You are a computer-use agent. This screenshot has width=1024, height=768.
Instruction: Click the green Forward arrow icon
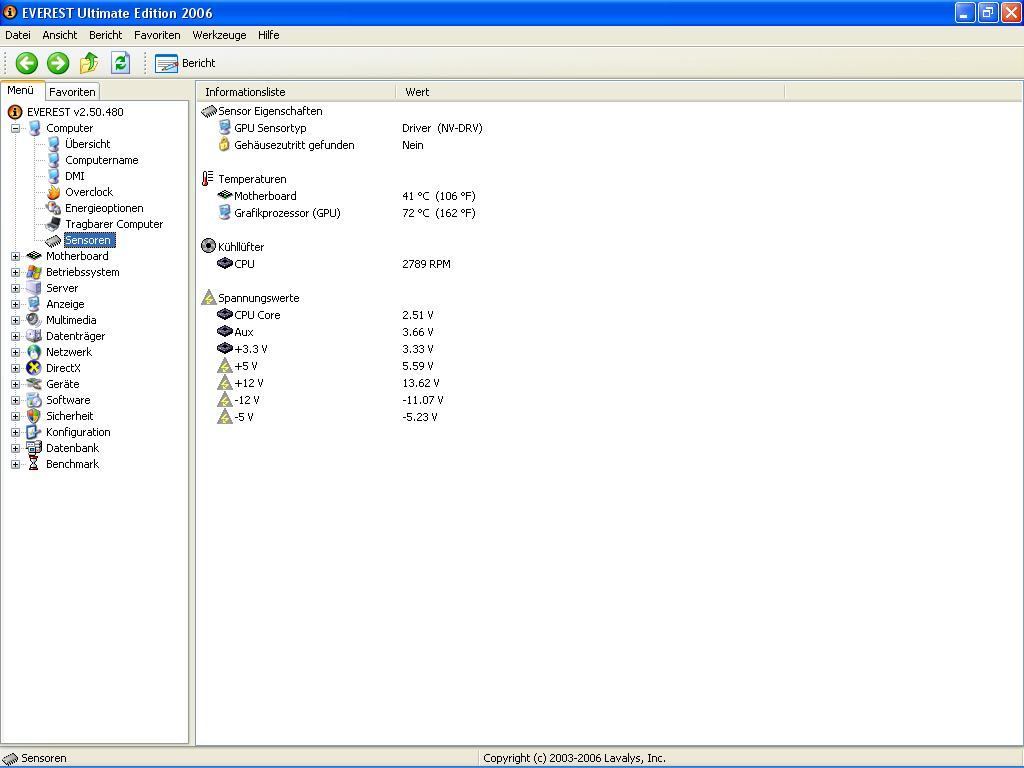58,63
